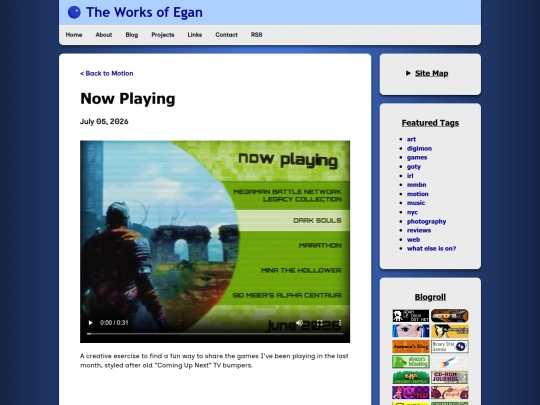Open the purple pixel-character blogroll badge

point(411,392)
